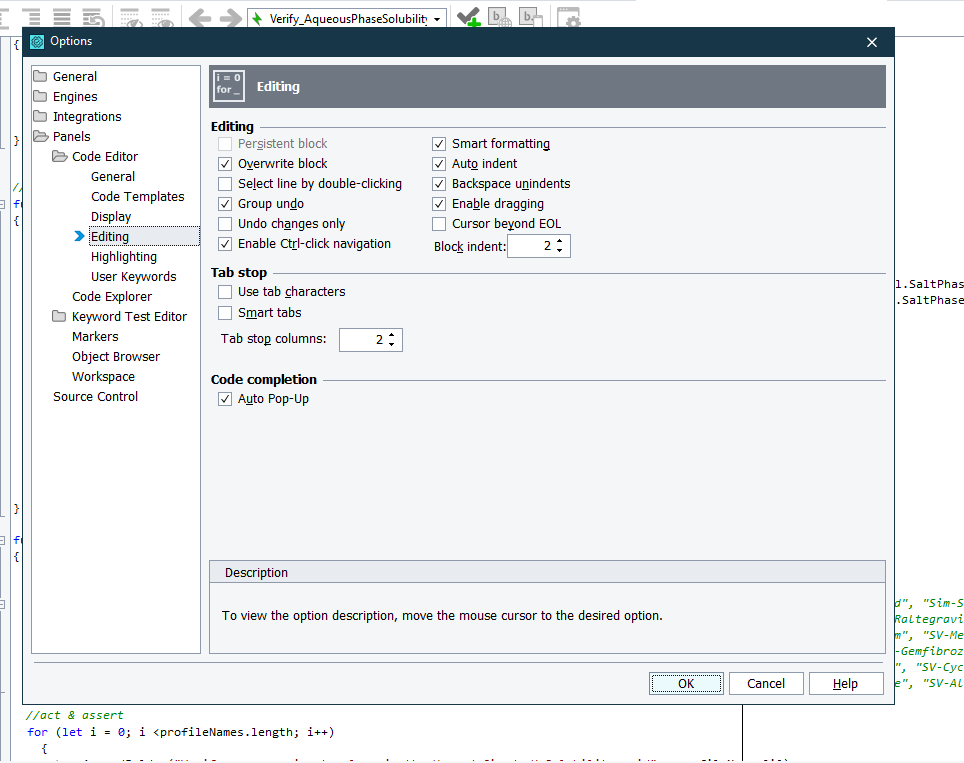This screenshot has width=964, height=763.
Task: Click the Tab stop columns input field
Action: click(360, 340)
